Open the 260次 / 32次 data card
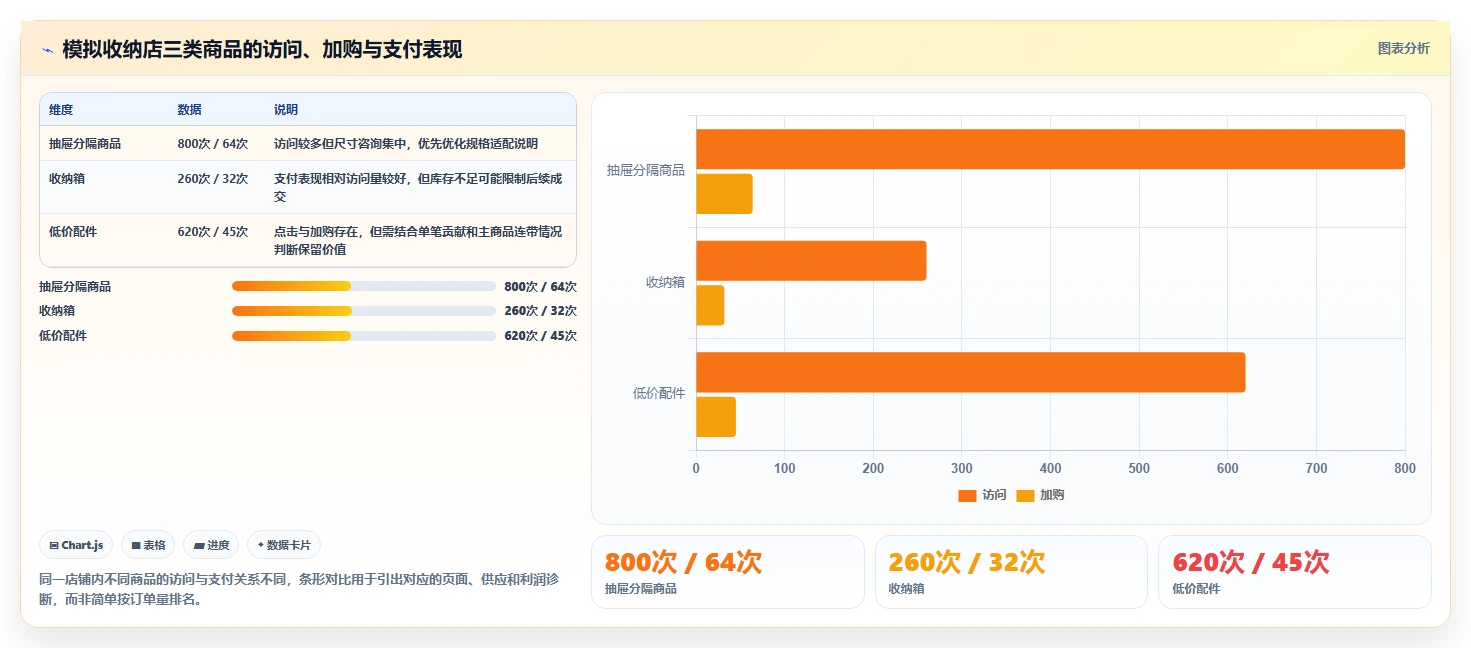 pos(1011,572)
